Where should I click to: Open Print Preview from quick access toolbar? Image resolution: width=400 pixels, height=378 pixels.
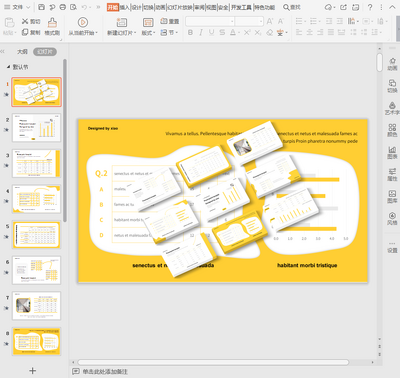(73, 7)
